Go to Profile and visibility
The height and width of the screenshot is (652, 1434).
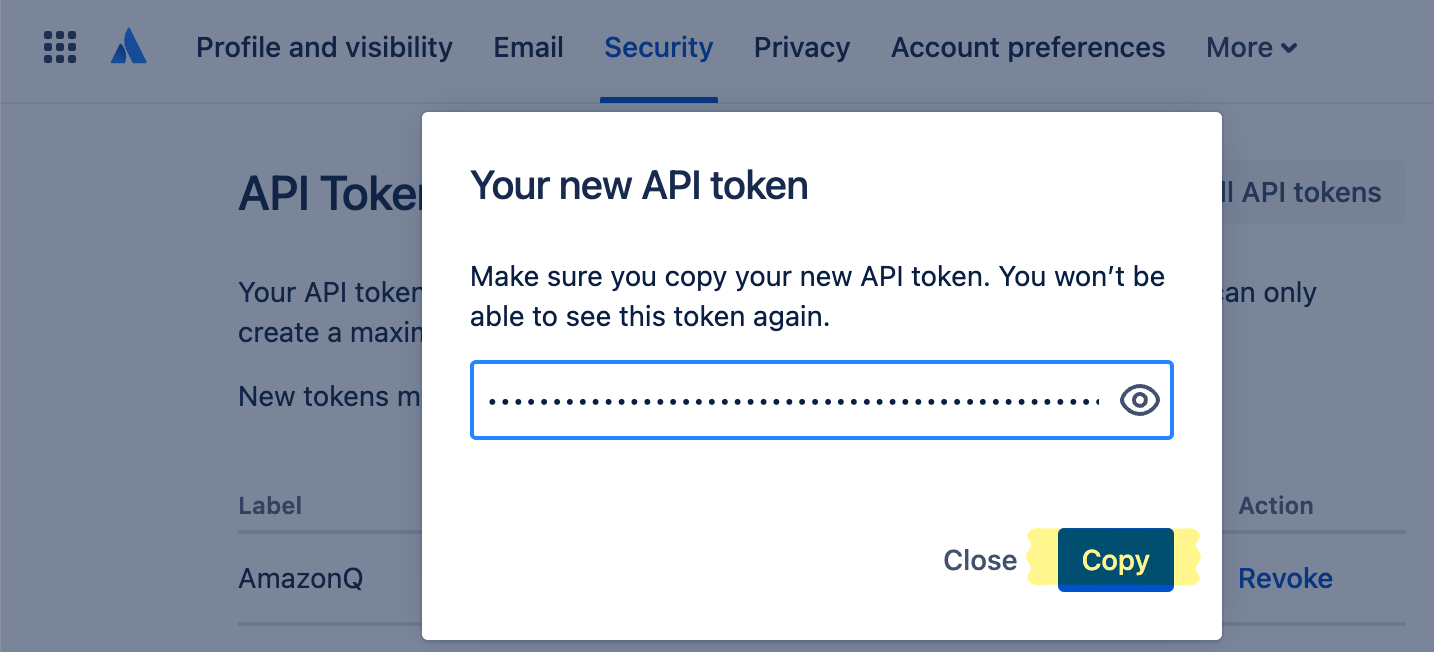tap(324, 47)
